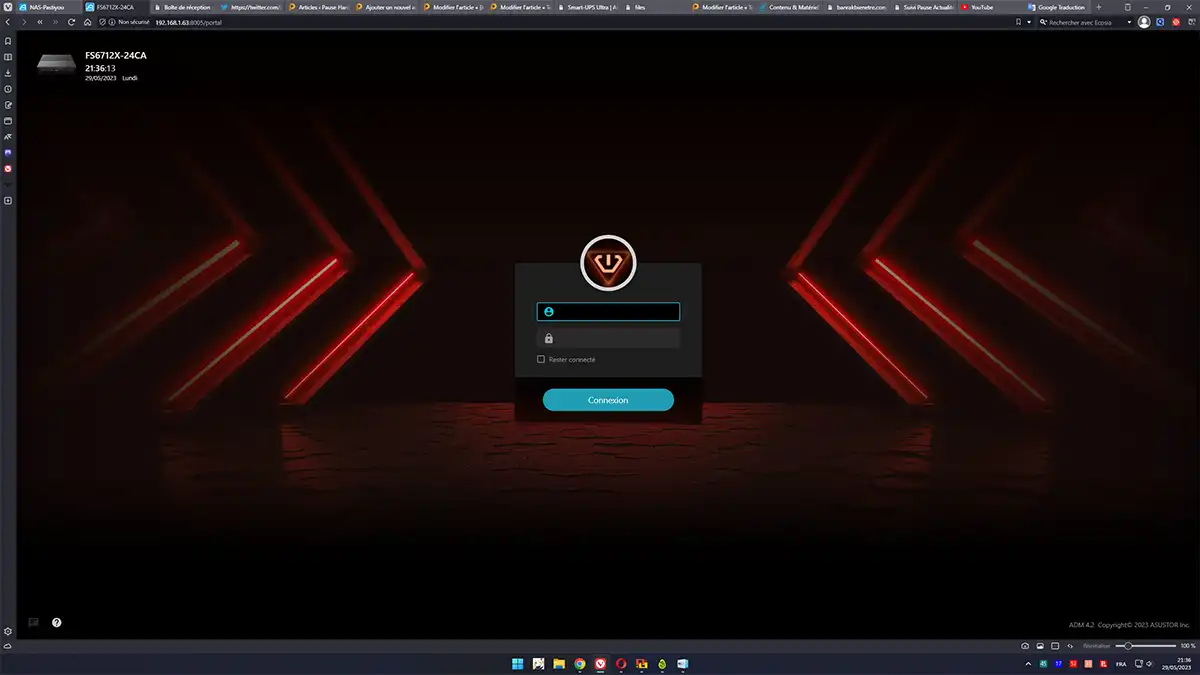Click the zoom slider in the status bar
This screenshot has height=675, width=1200.
coord(1128,646)
